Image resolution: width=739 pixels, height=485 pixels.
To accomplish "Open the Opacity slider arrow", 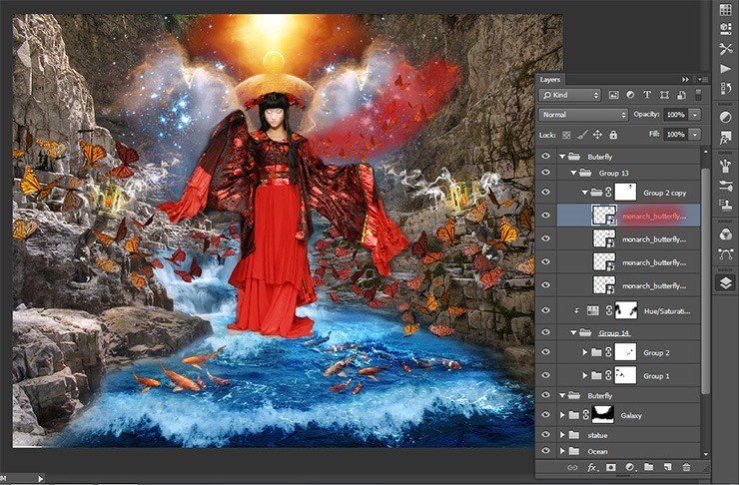I will 695,115.
